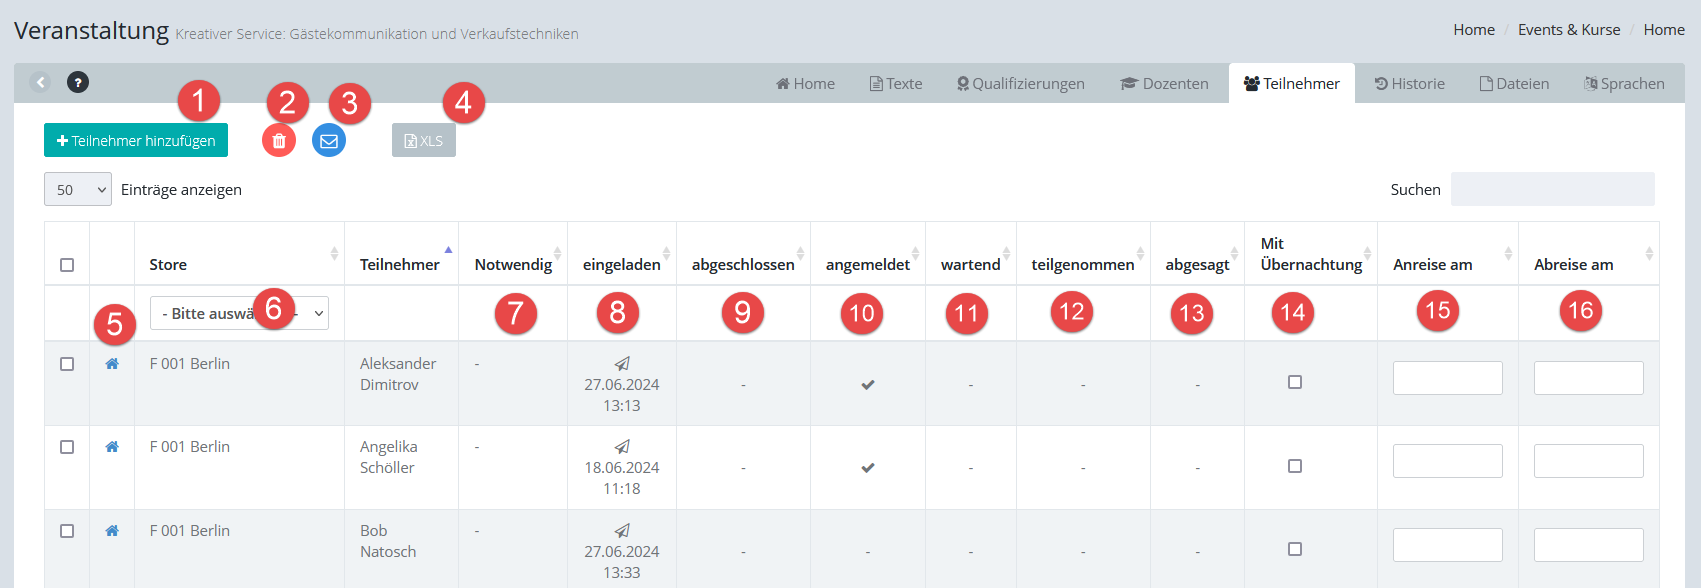1701x588 pixels.
Task: Open the Store filter 'Bitte auswählen' dropdown
Action: [x=239, y=313]
